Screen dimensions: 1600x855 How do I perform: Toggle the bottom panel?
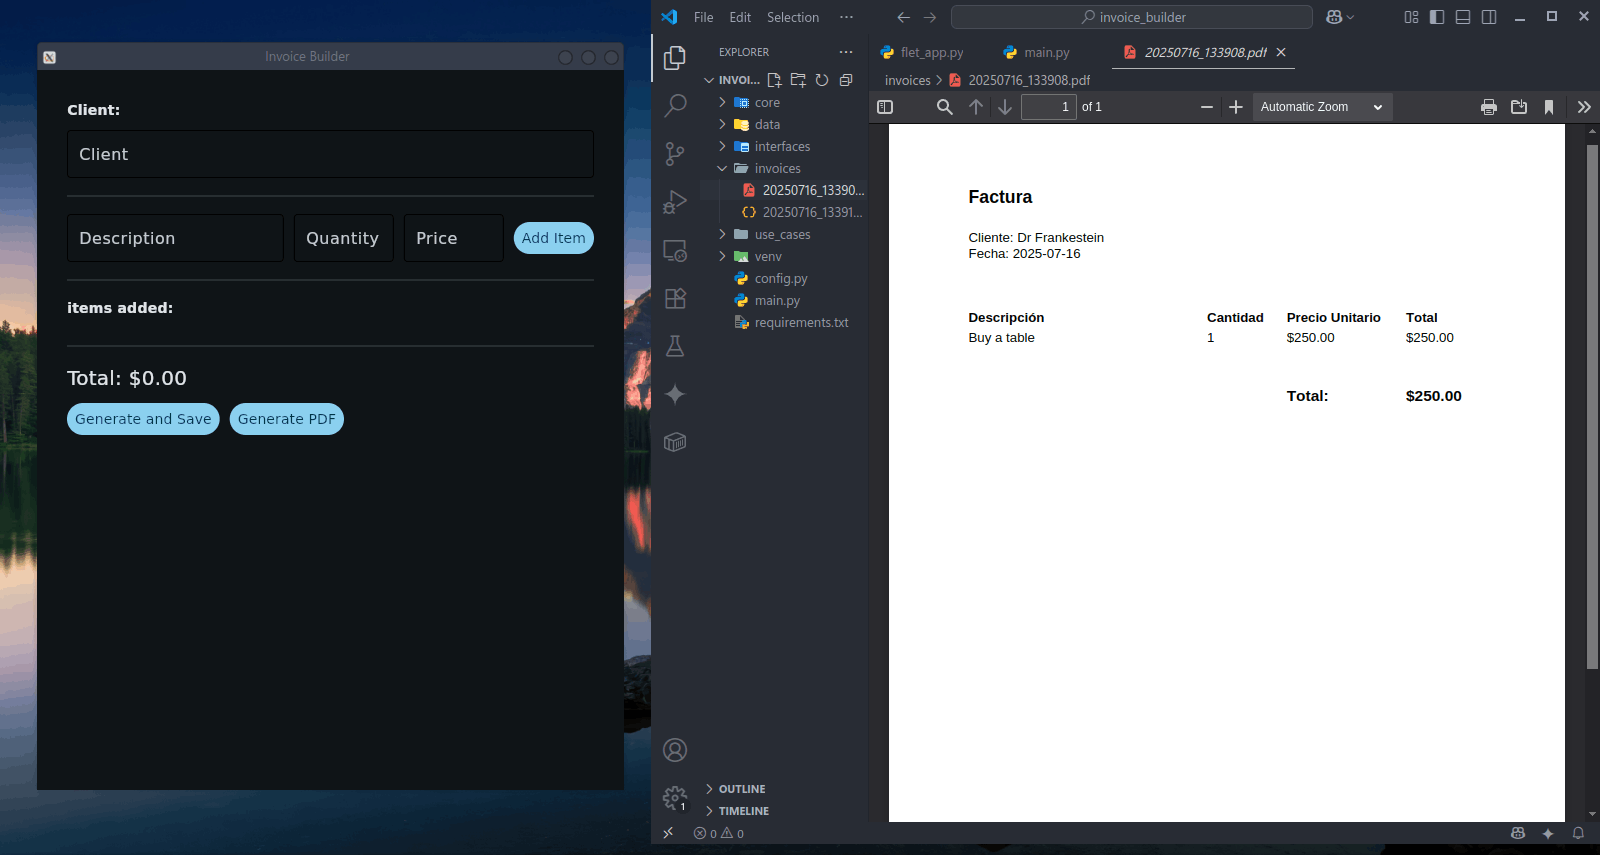1463,17
